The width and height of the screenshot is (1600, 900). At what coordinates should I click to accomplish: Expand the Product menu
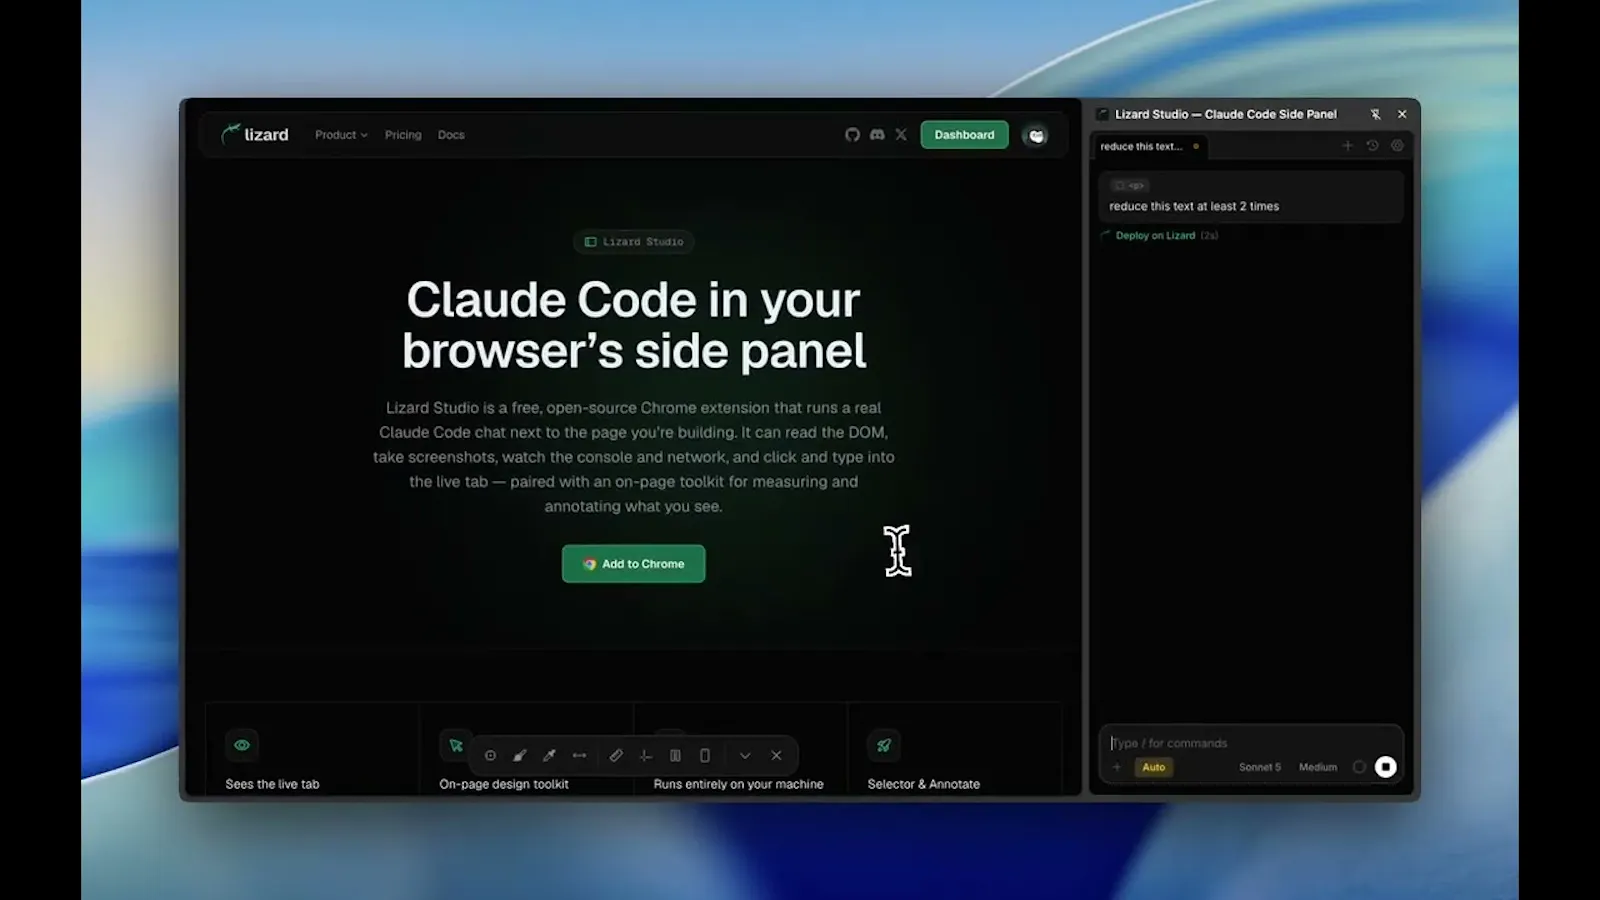click(341, 135)
